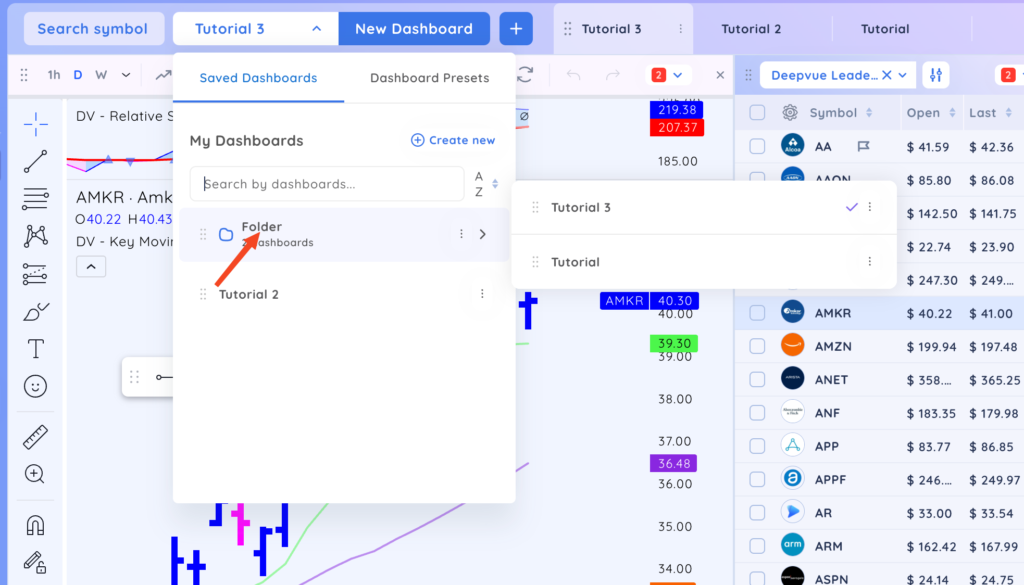The height and width of the screenshot is (585, 1024).
Task: Open Tutorial 2 dashboard three-dot menu
Action: pos(482,294)
